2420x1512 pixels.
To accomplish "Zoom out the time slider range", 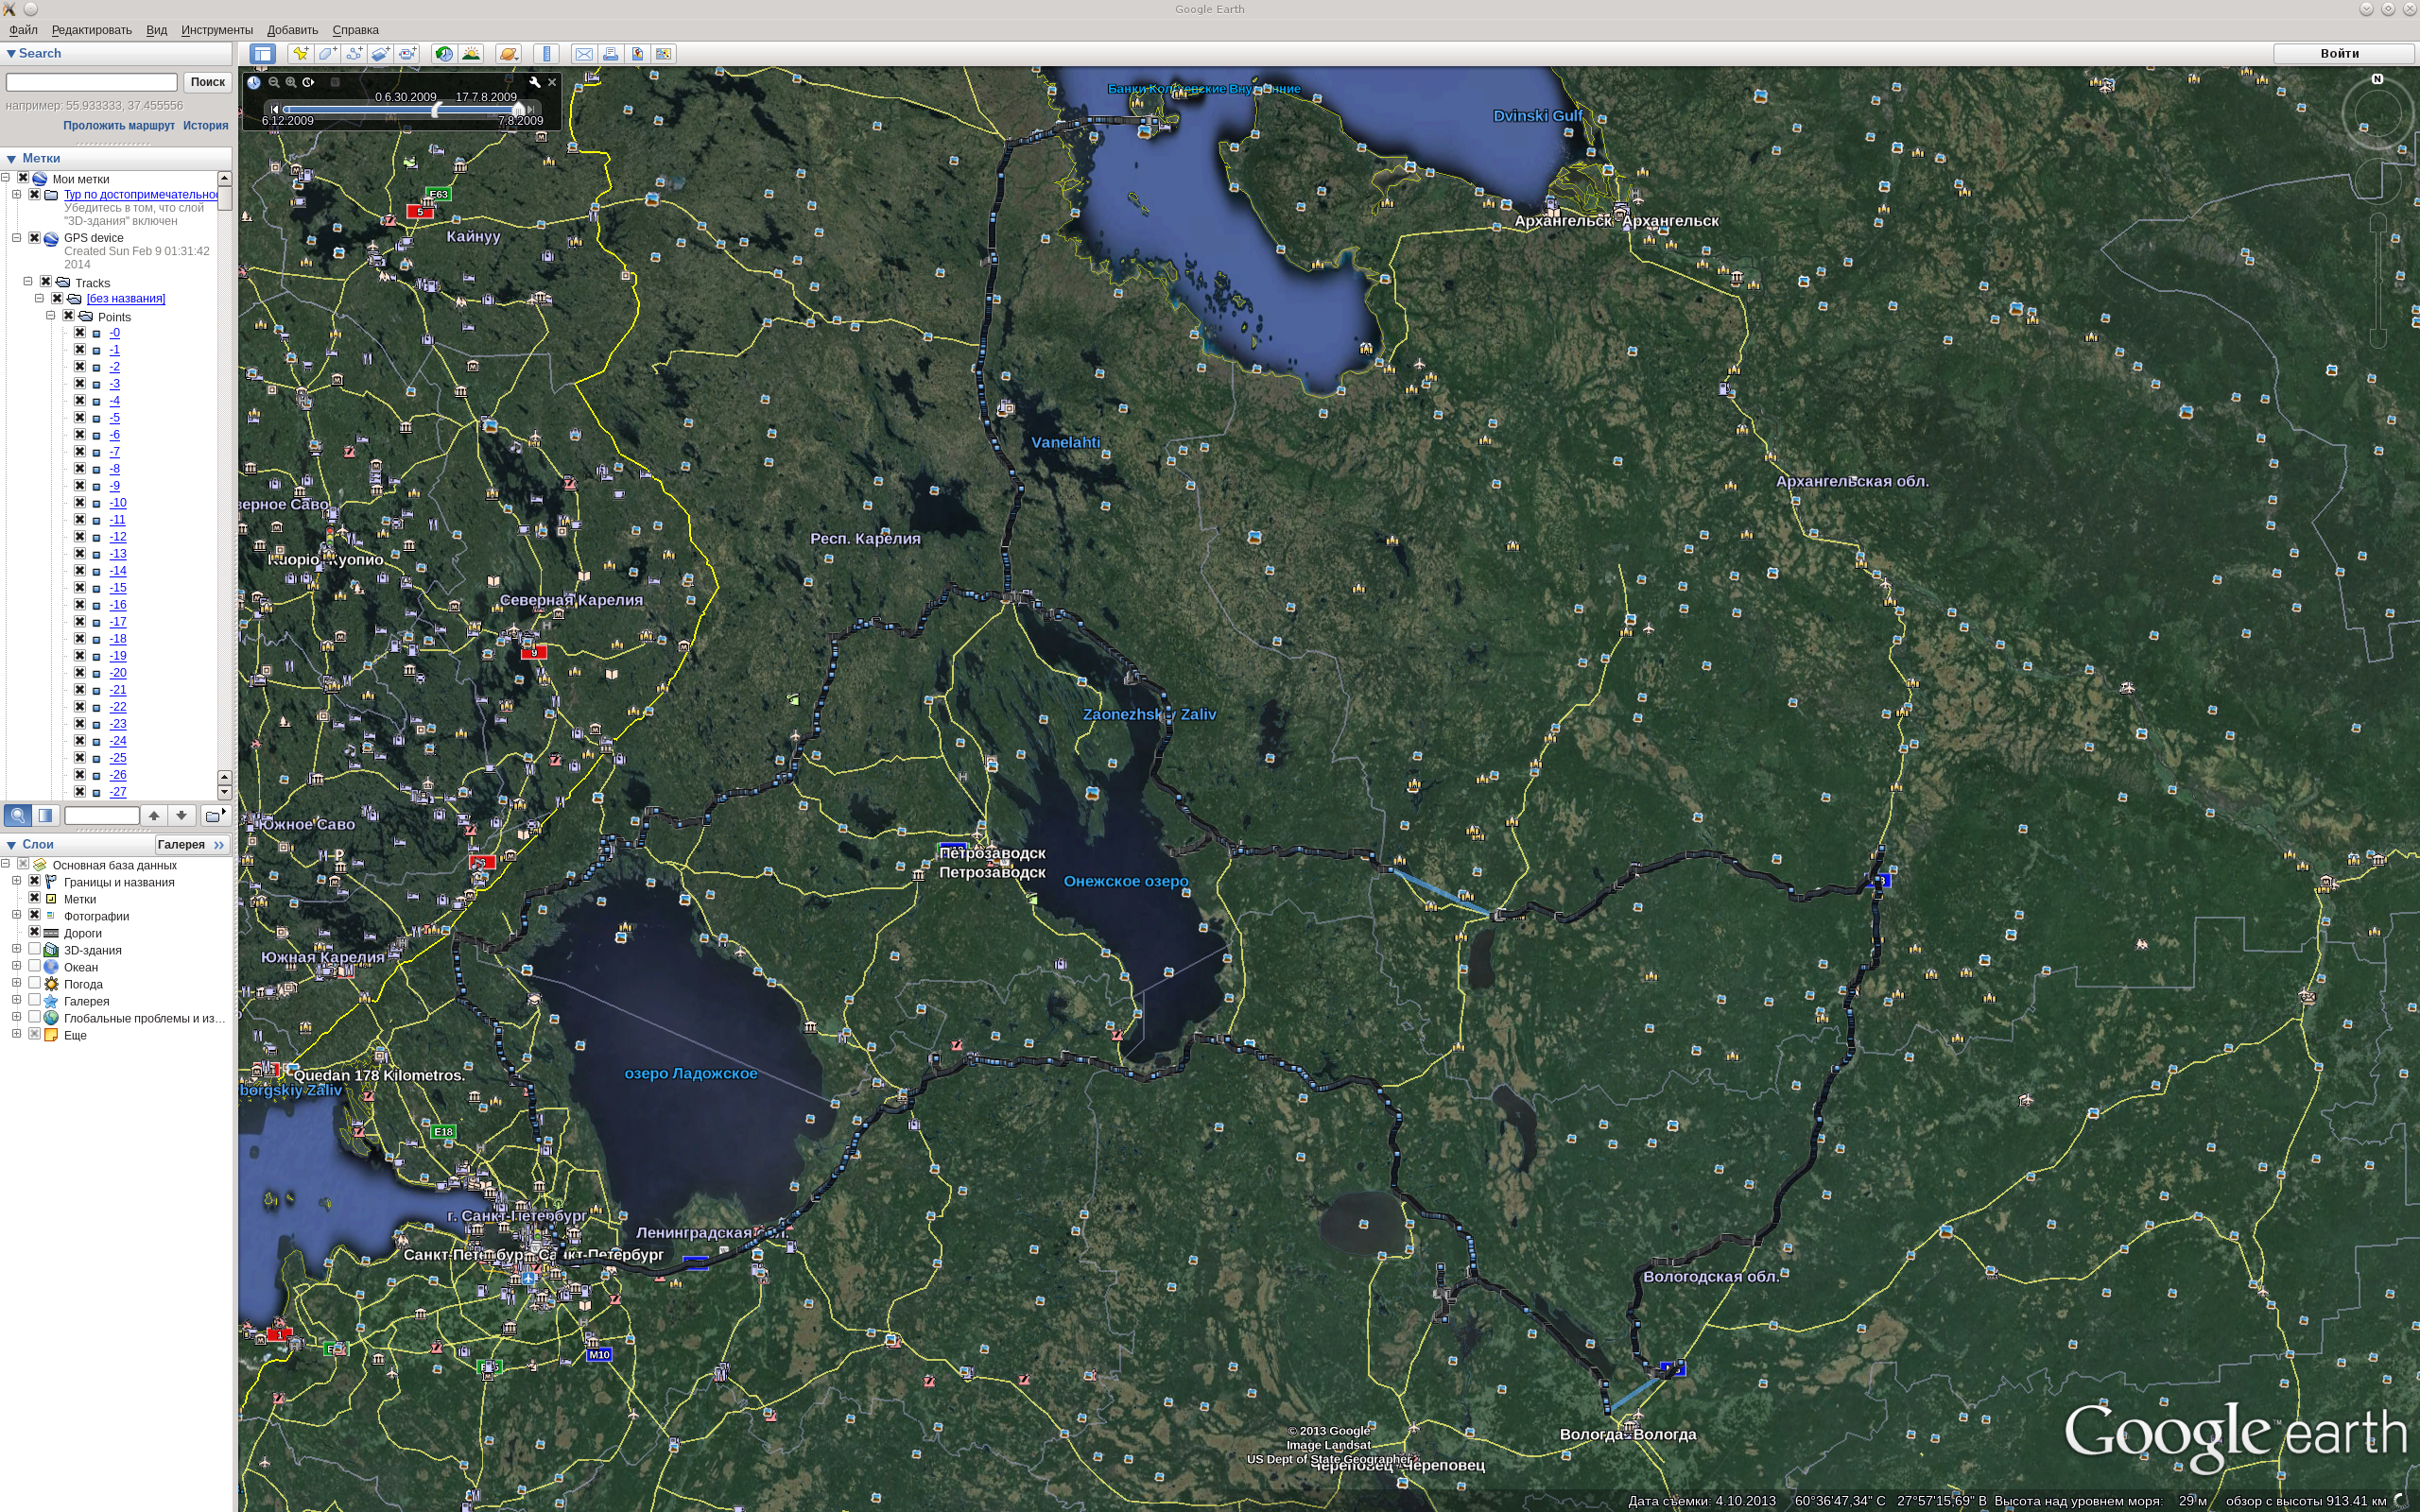I will [x=273, y=82].
